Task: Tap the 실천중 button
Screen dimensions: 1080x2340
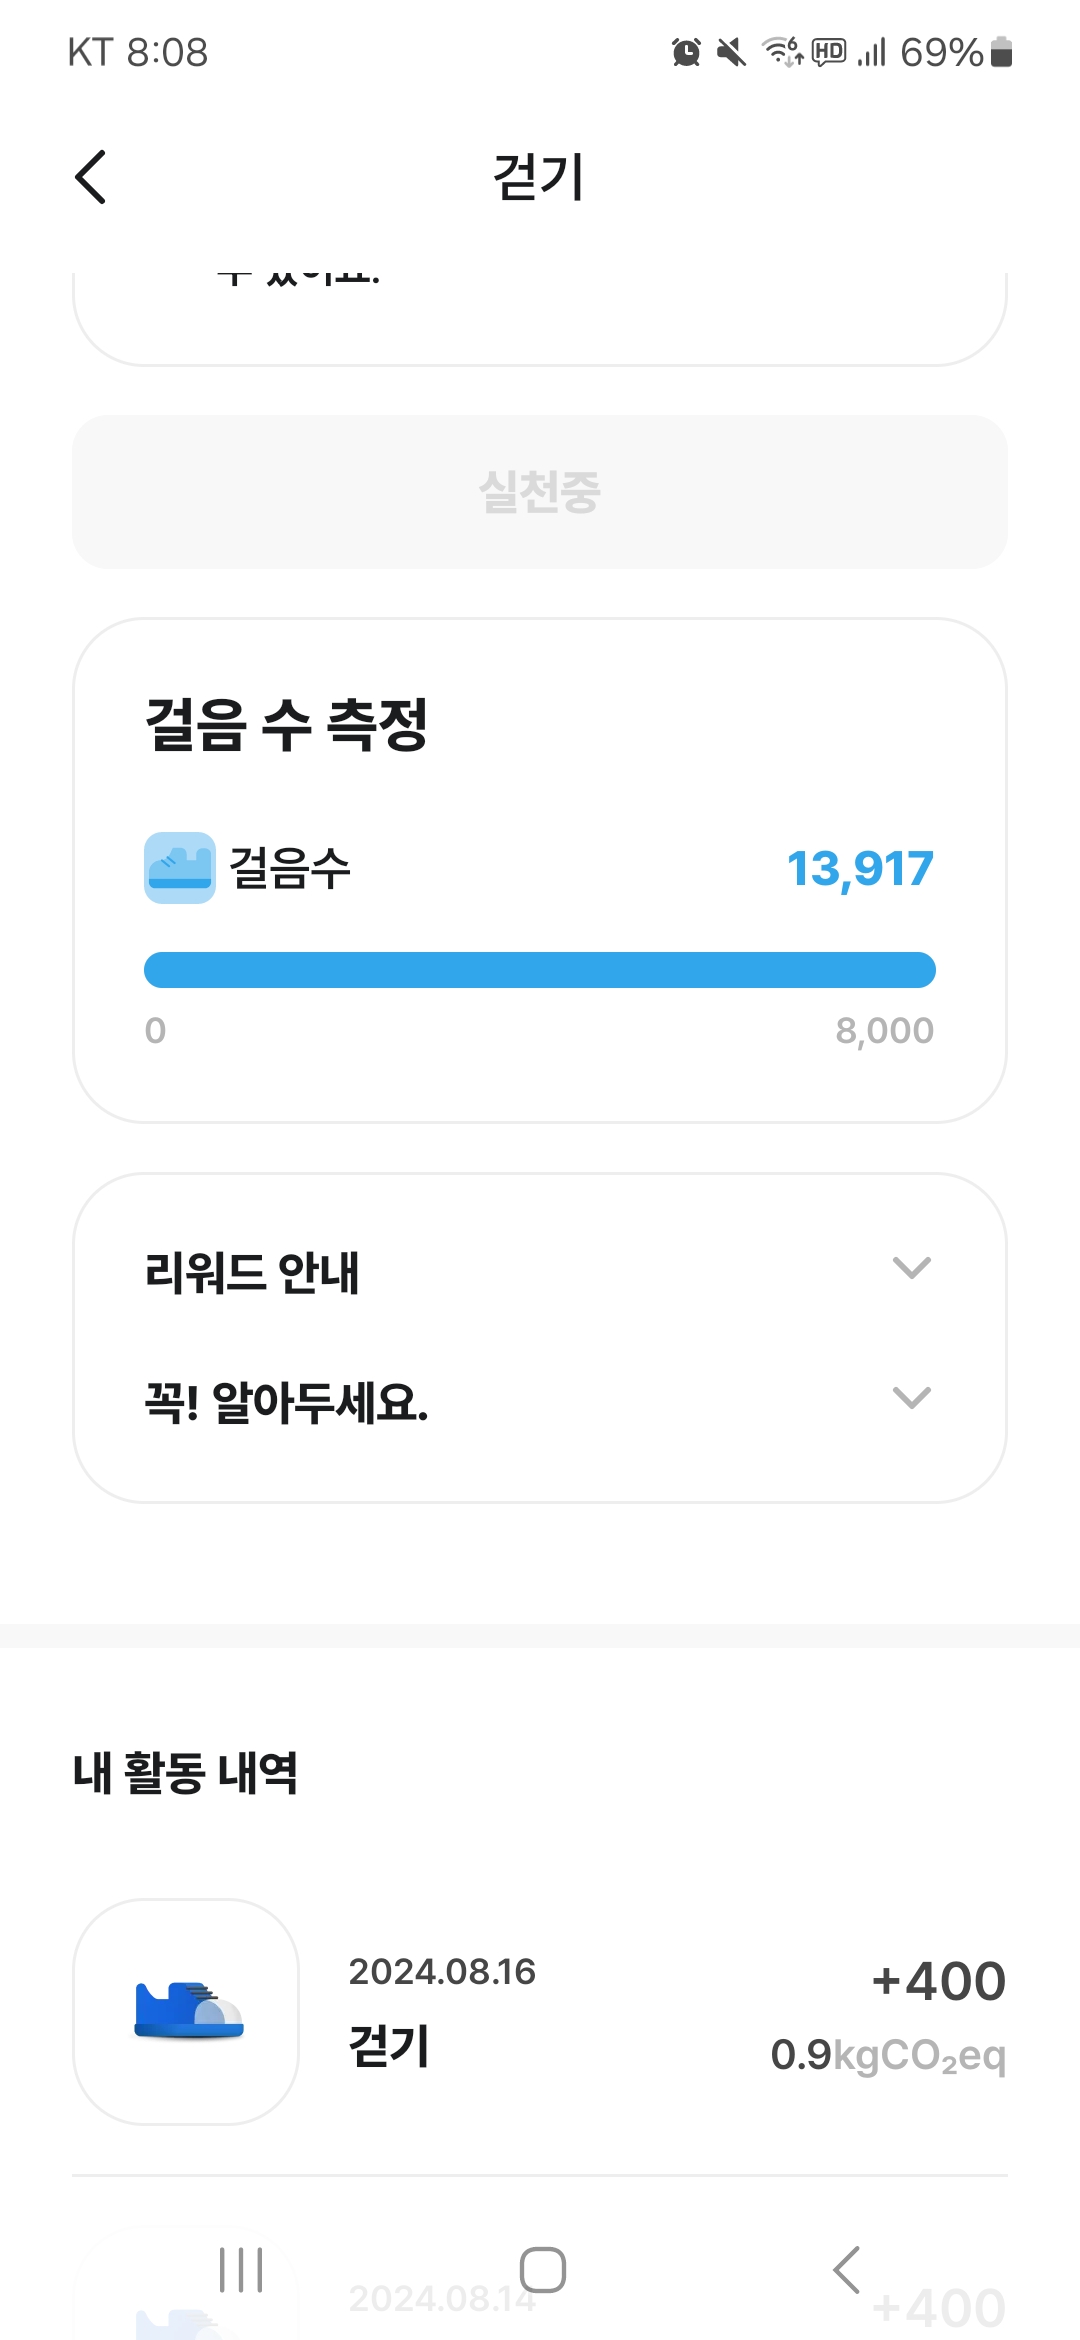Action: click(x=540, y=492)
